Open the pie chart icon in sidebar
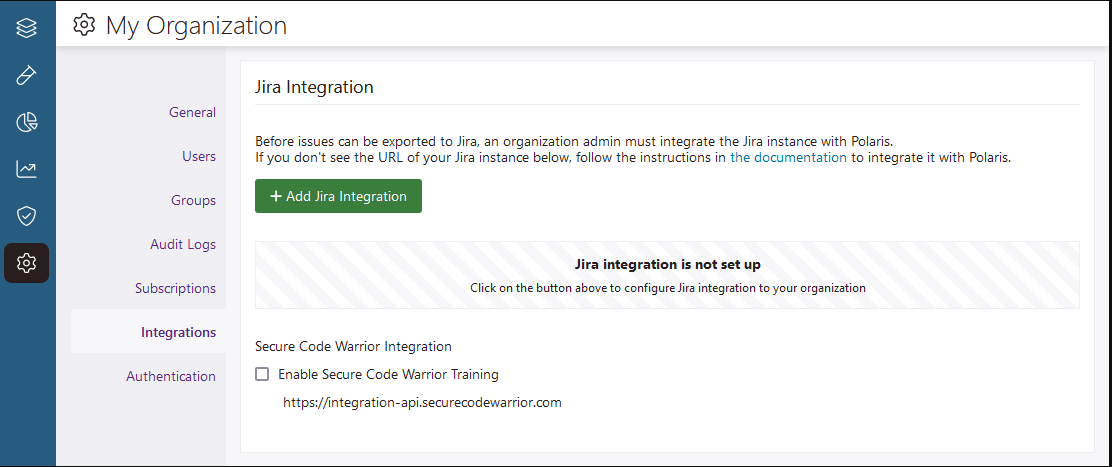Image resolution: width=1112 pixels, height=467 pixels. coord(27,122)
